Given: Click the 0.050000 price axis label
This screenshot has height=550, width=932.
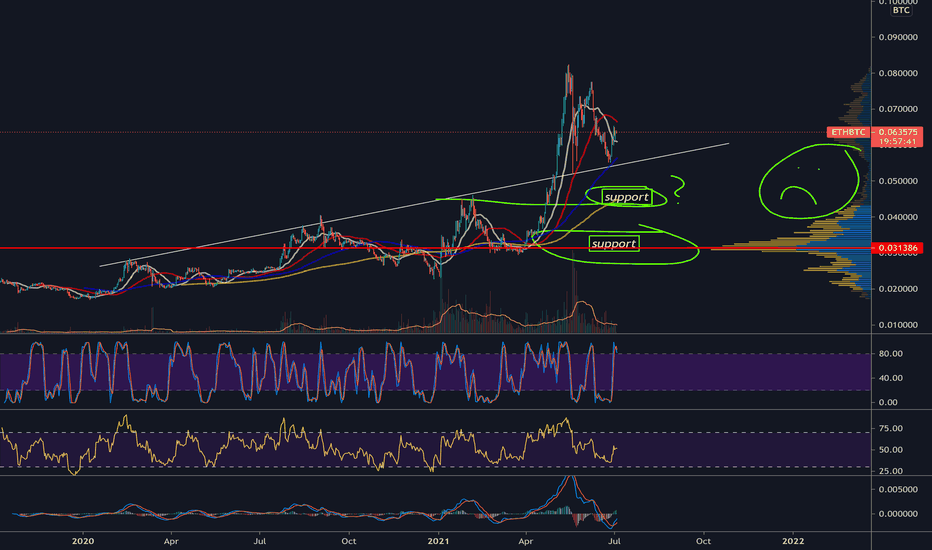Looking at the screenshot, I should [x=898, y=181].
